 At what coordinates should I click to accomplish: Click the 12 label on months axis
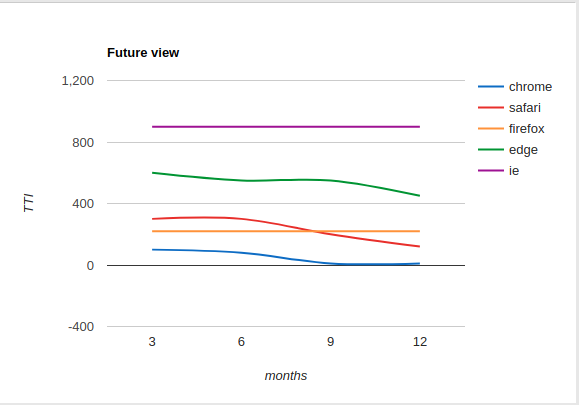(420, 342)
